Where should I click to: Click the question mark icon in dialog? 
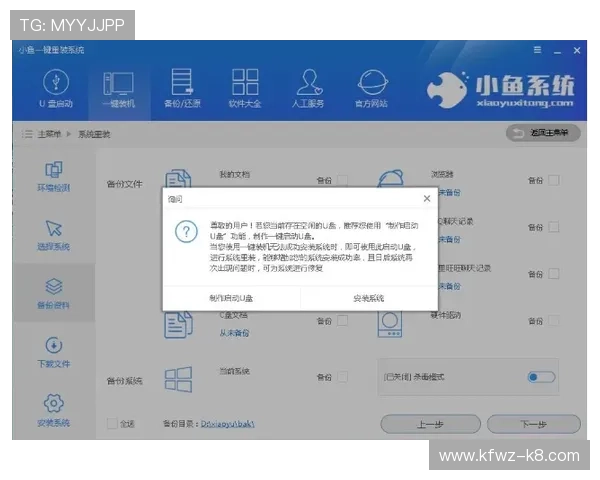186,232
